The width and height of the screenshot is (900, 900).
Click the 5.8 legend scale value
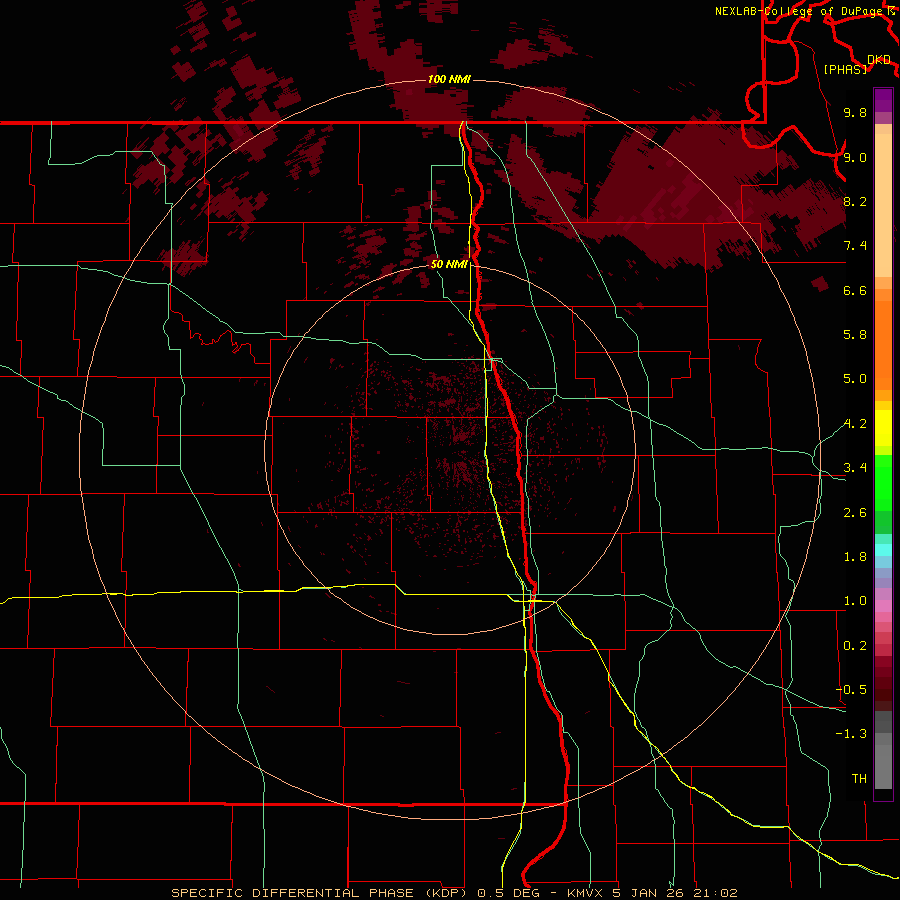[x=855, y=335]
